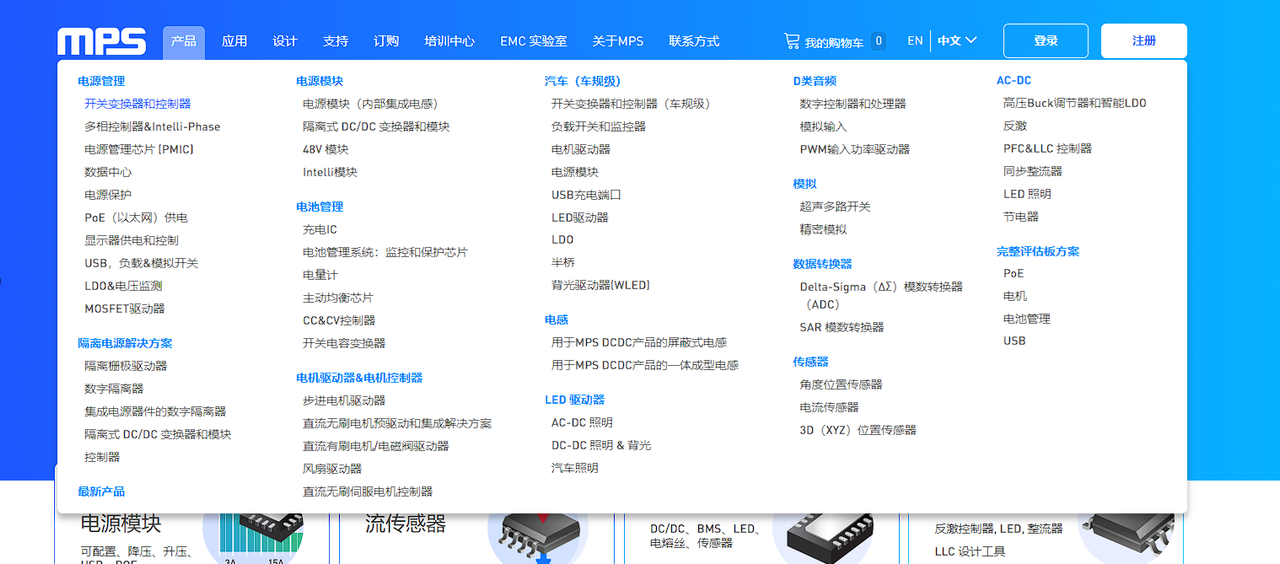Screen dimensions: 1280x564
Task: Open 同步整流器 link
Action: [x=1033, y=172]
